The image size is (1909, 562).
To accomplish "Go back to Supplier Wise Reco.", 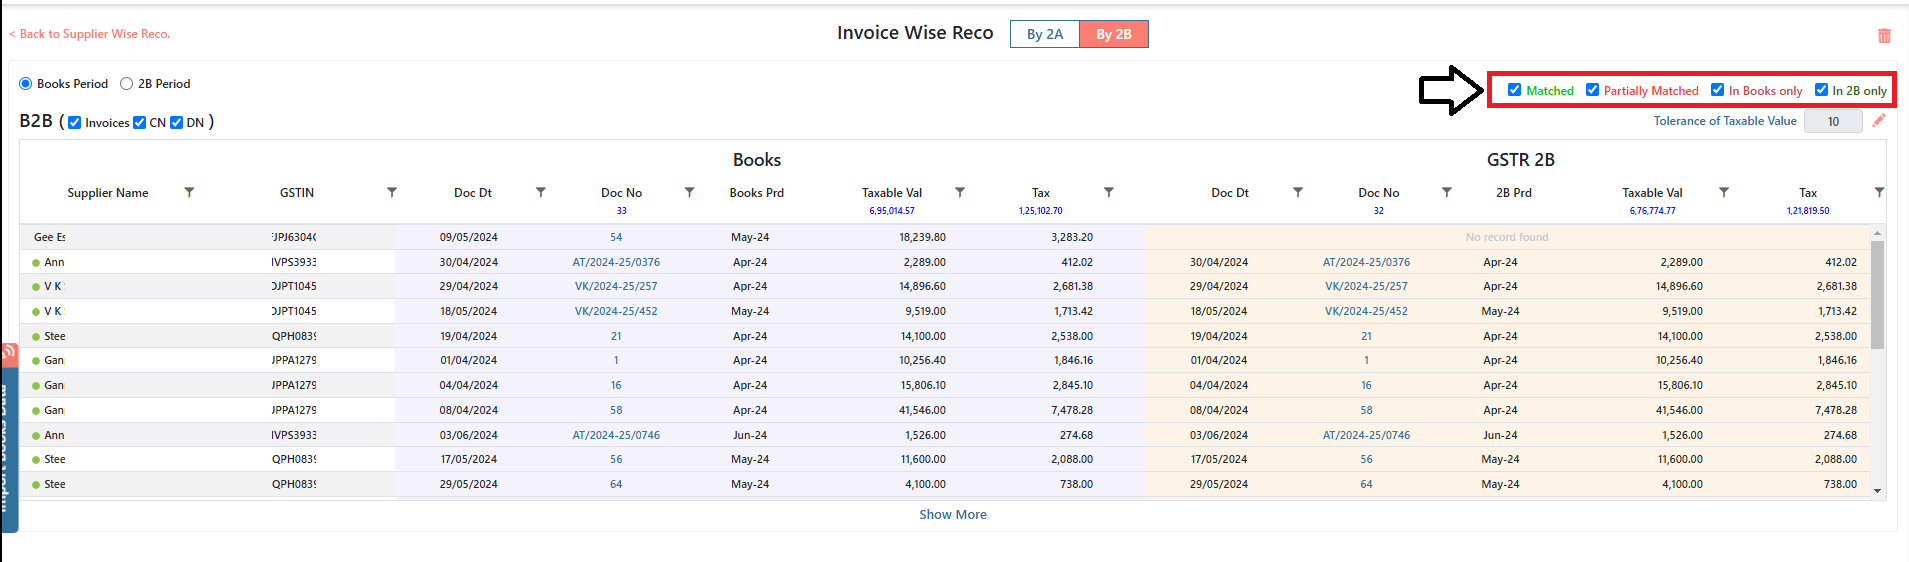I will pos(90,34).
